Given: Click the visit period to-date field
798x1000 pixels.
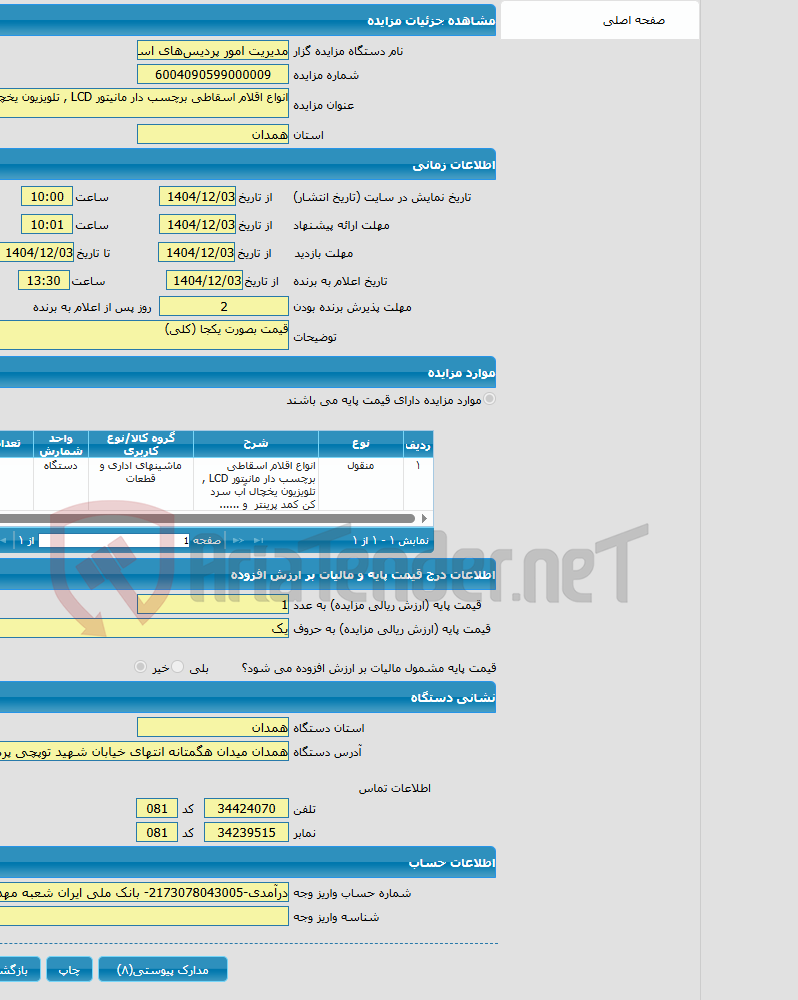Looking at the screenshot, I should pyautogui.click(x=36, y=253).
